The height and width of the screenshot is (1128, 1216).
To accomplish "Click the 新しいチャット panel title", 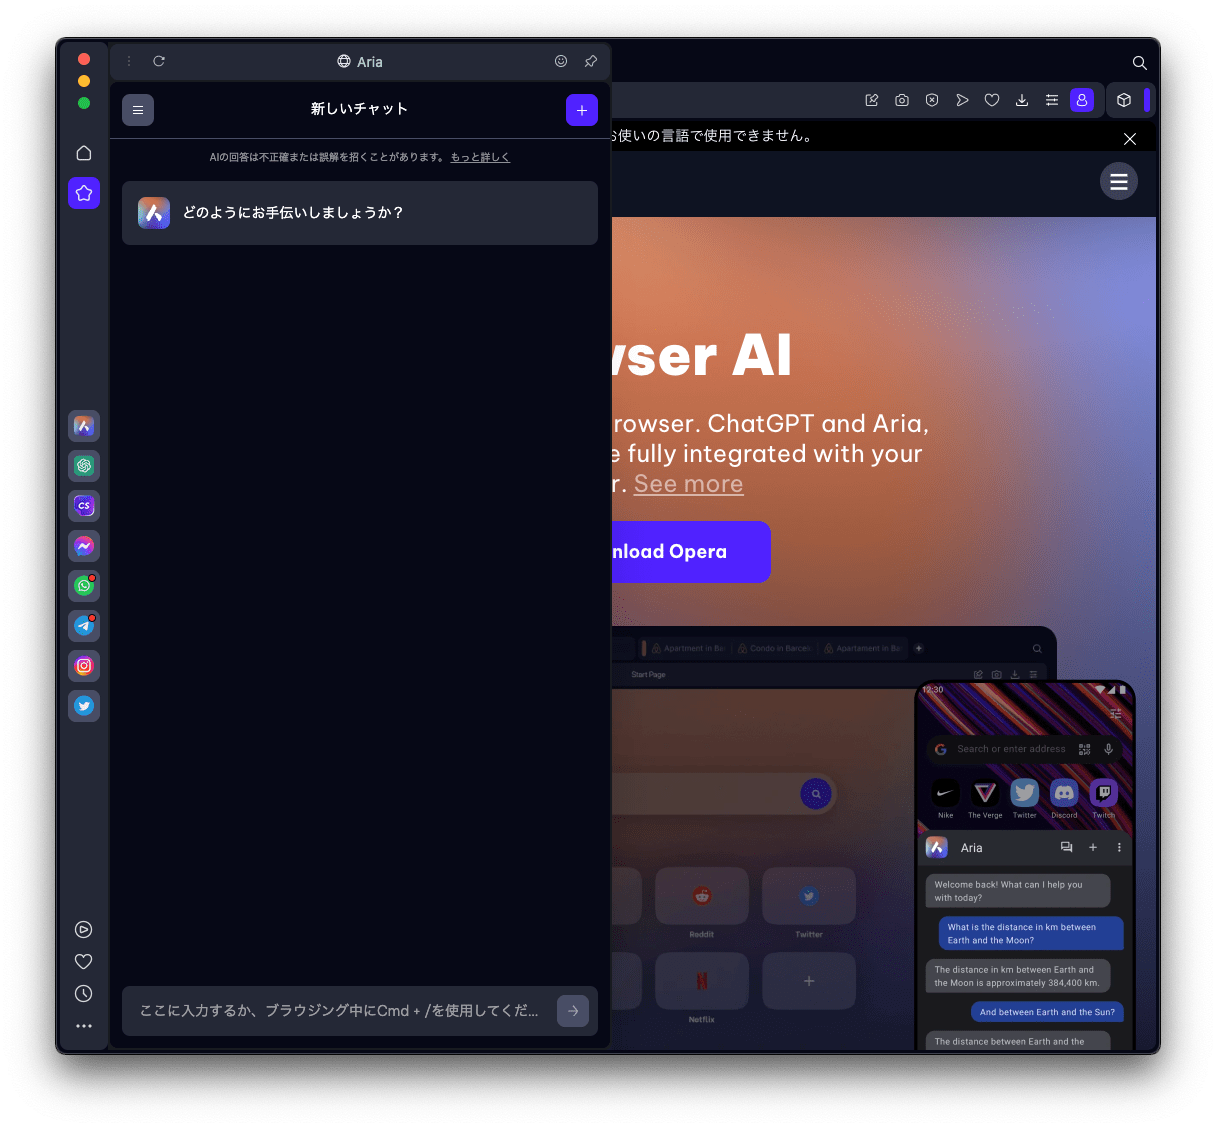I will (359, 109).
